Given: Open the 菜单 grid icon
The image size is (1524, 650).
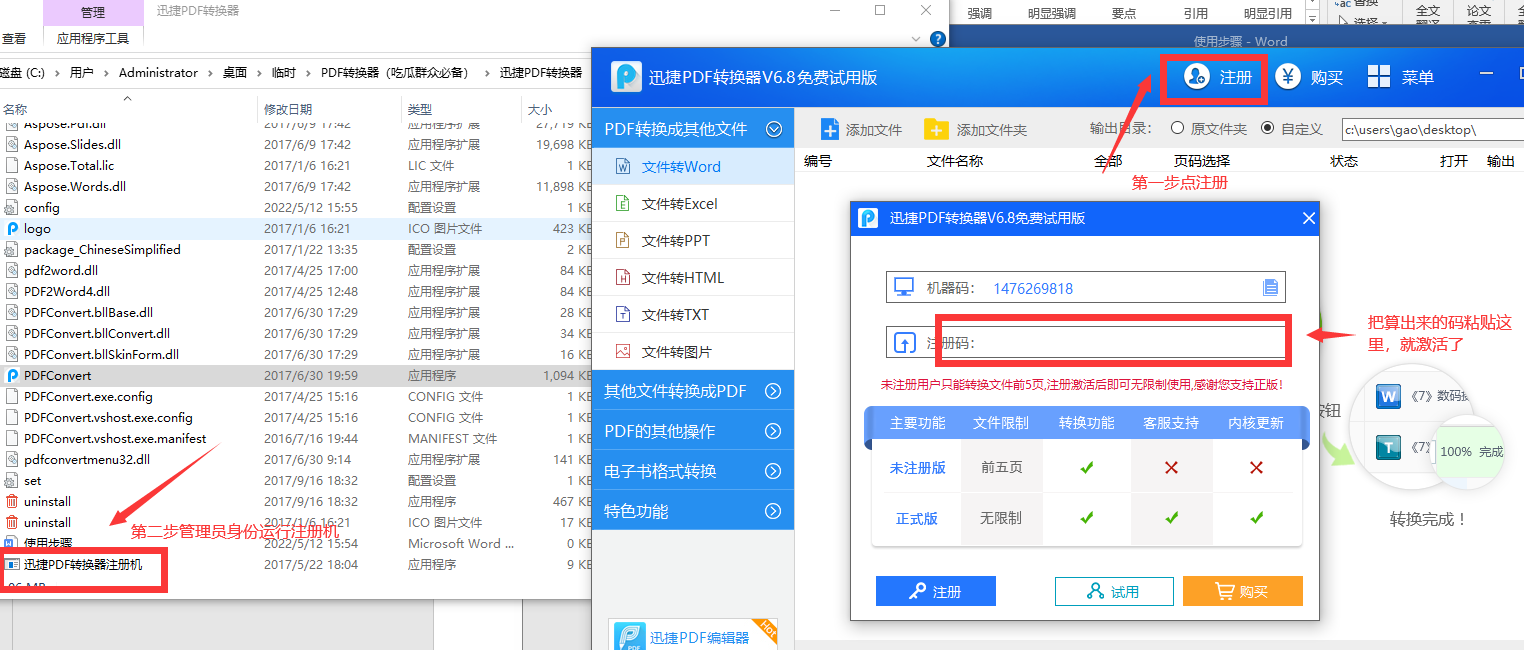Looking at the screenshot, I should (x=1379, y=77).
